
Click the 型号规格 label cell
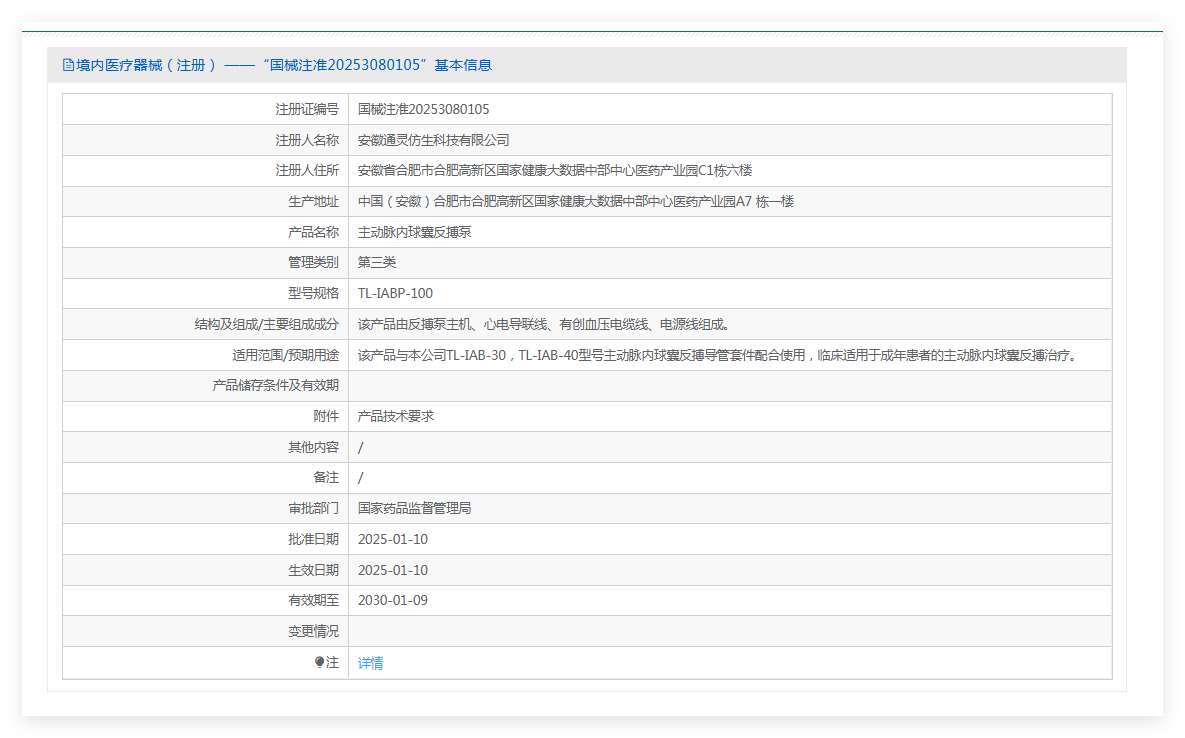[x=206, y=294]
